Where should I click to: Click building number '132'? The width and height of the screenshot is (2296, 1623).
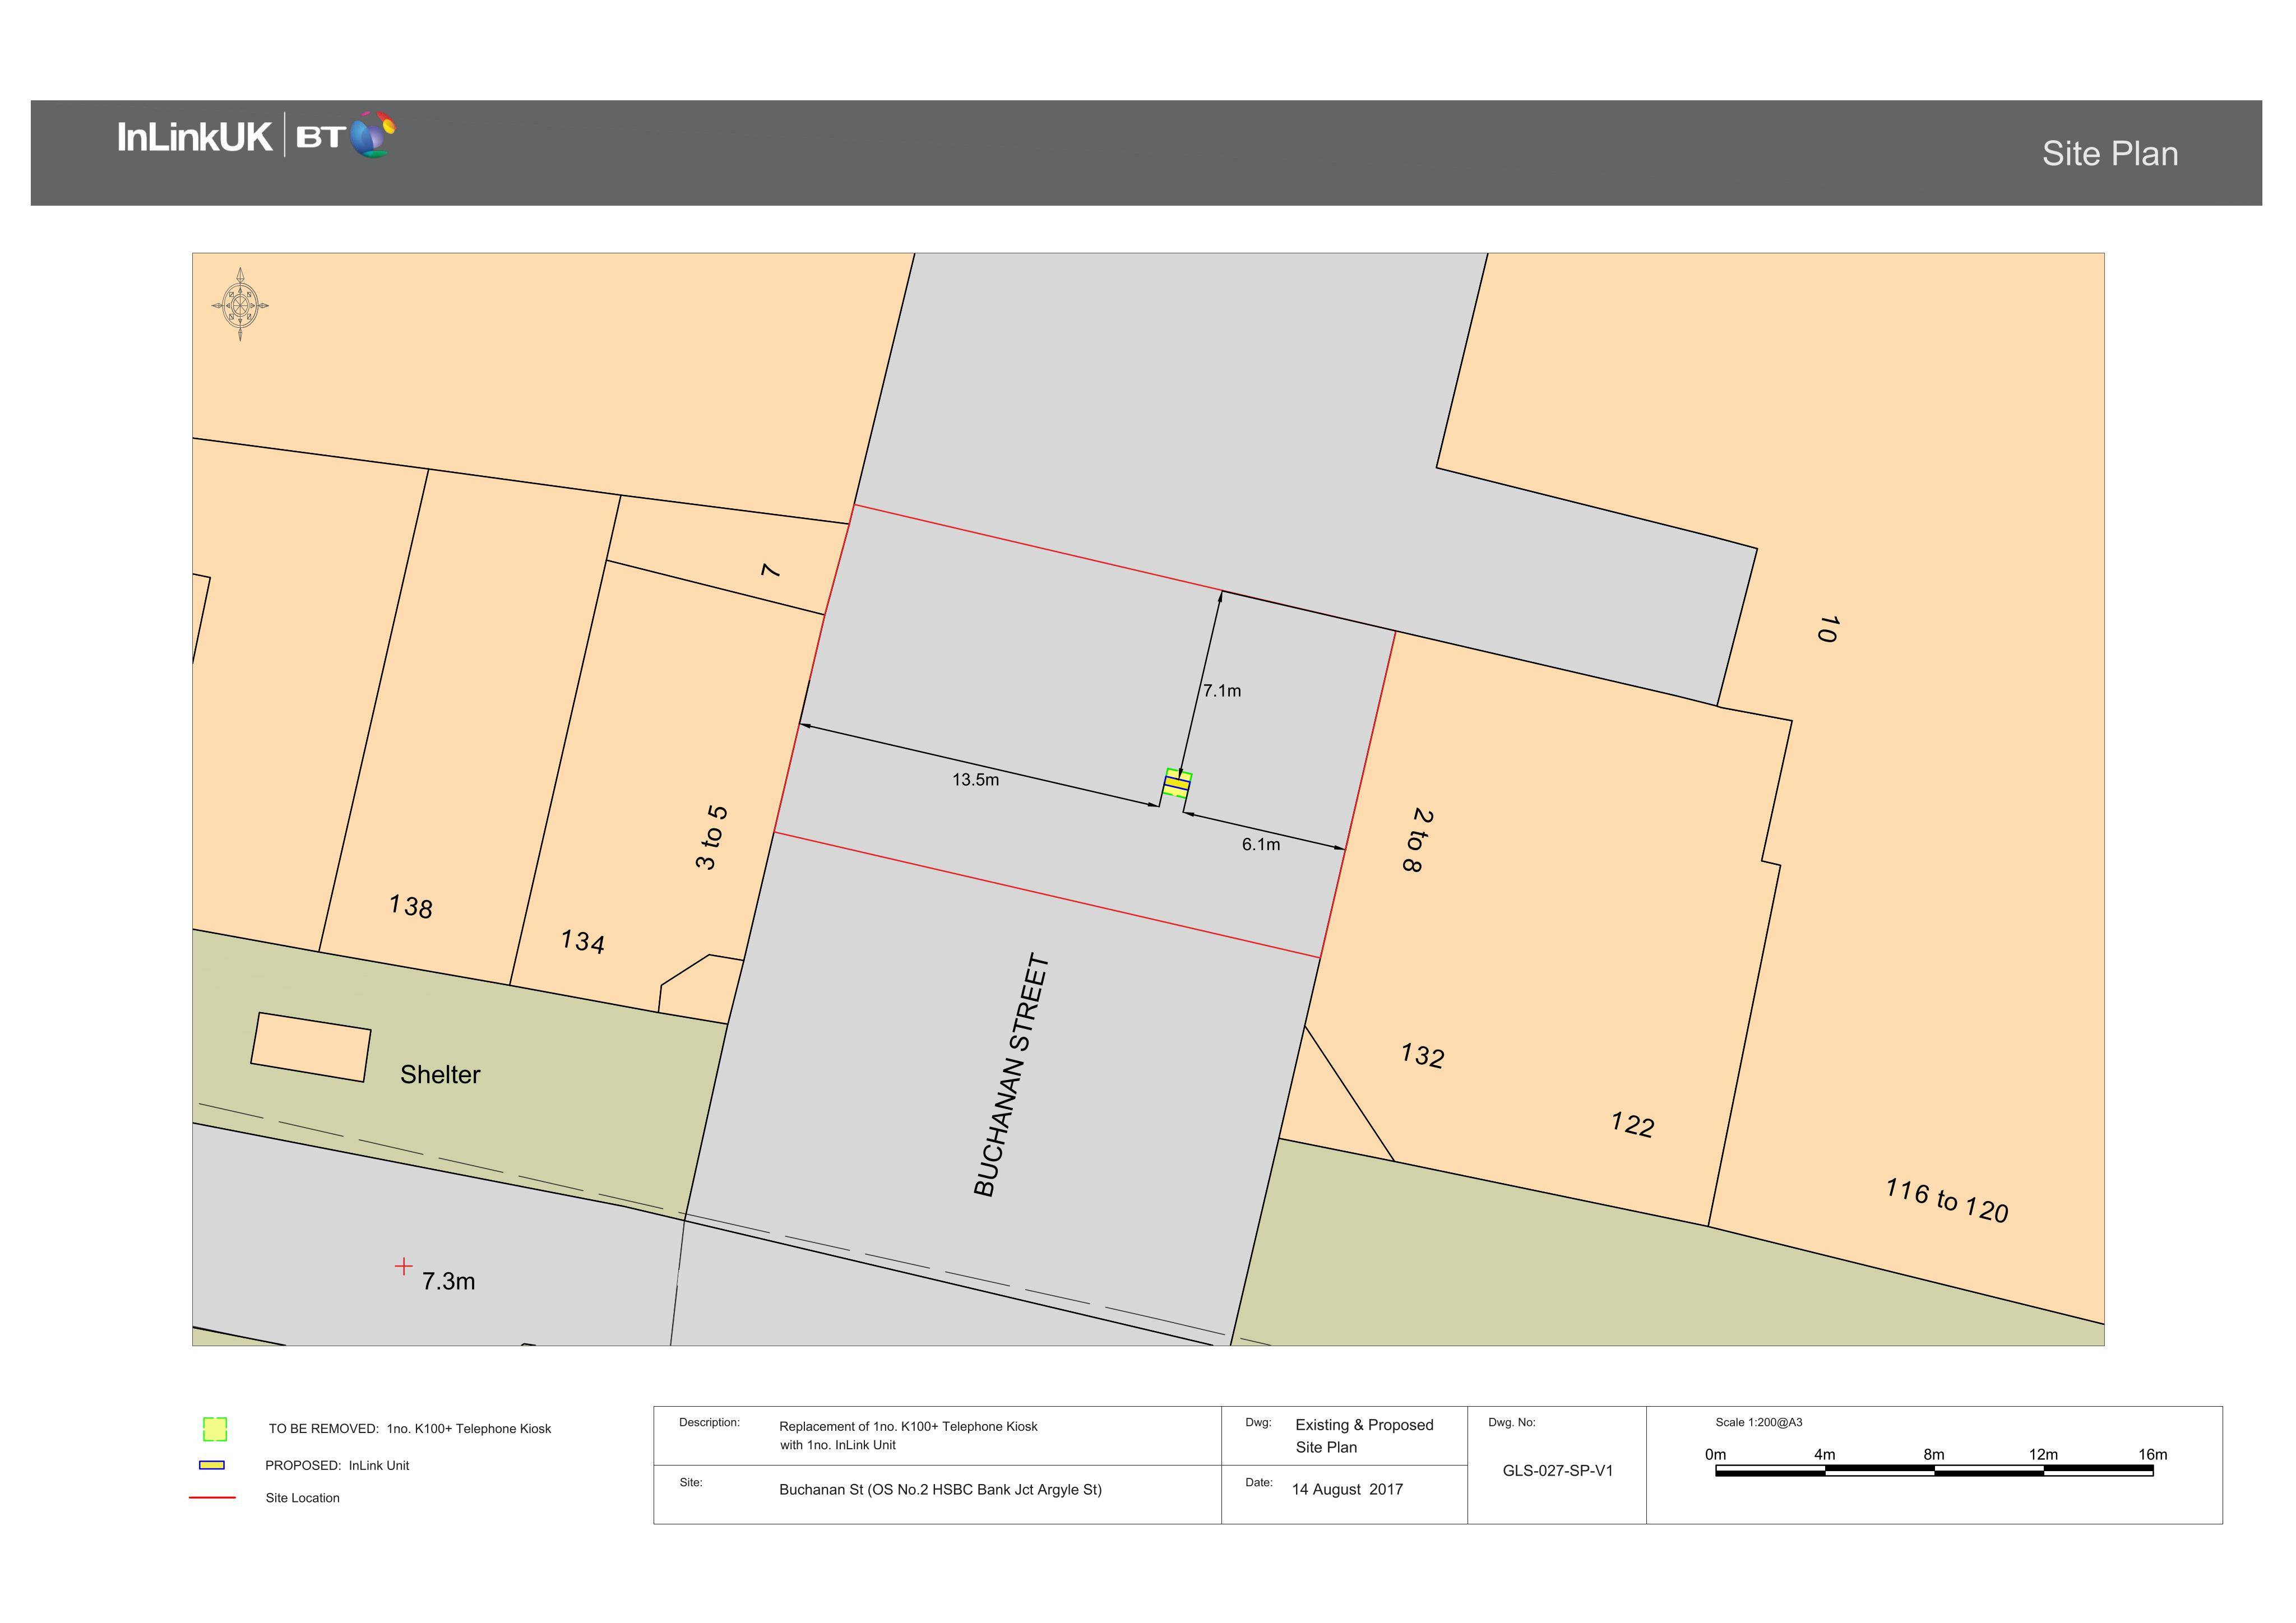pos(1422,1056)
